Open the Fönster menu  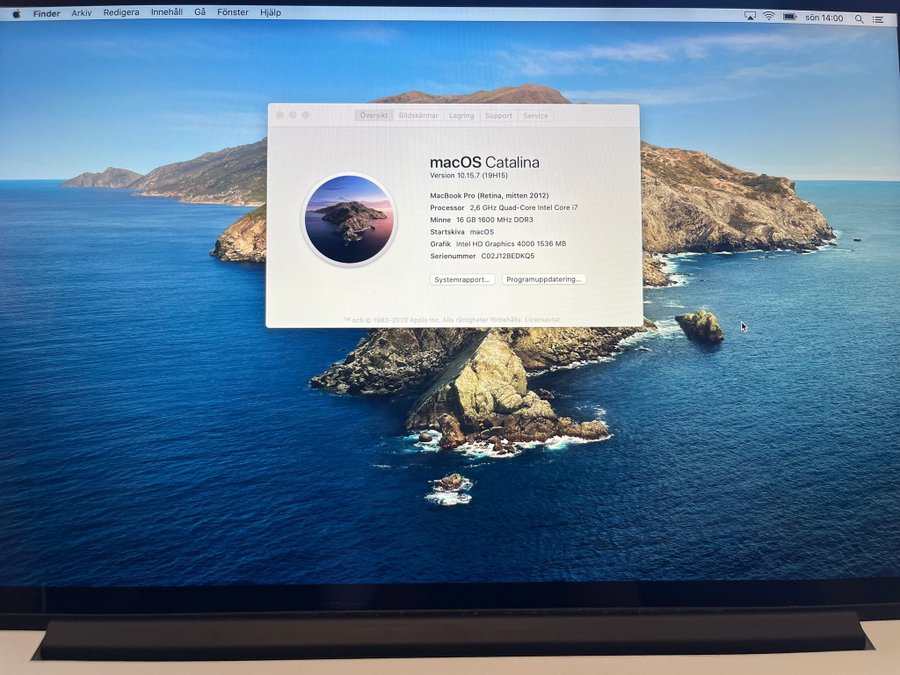[x=232, y=12]
